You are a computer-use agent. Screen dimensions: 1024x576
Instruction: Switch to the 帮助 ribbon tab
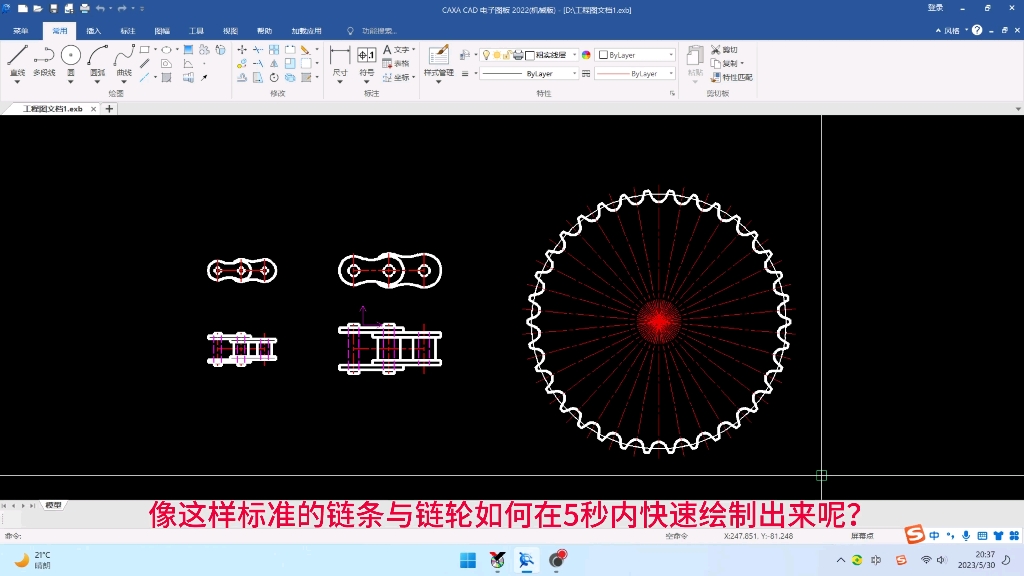[264, 31]
